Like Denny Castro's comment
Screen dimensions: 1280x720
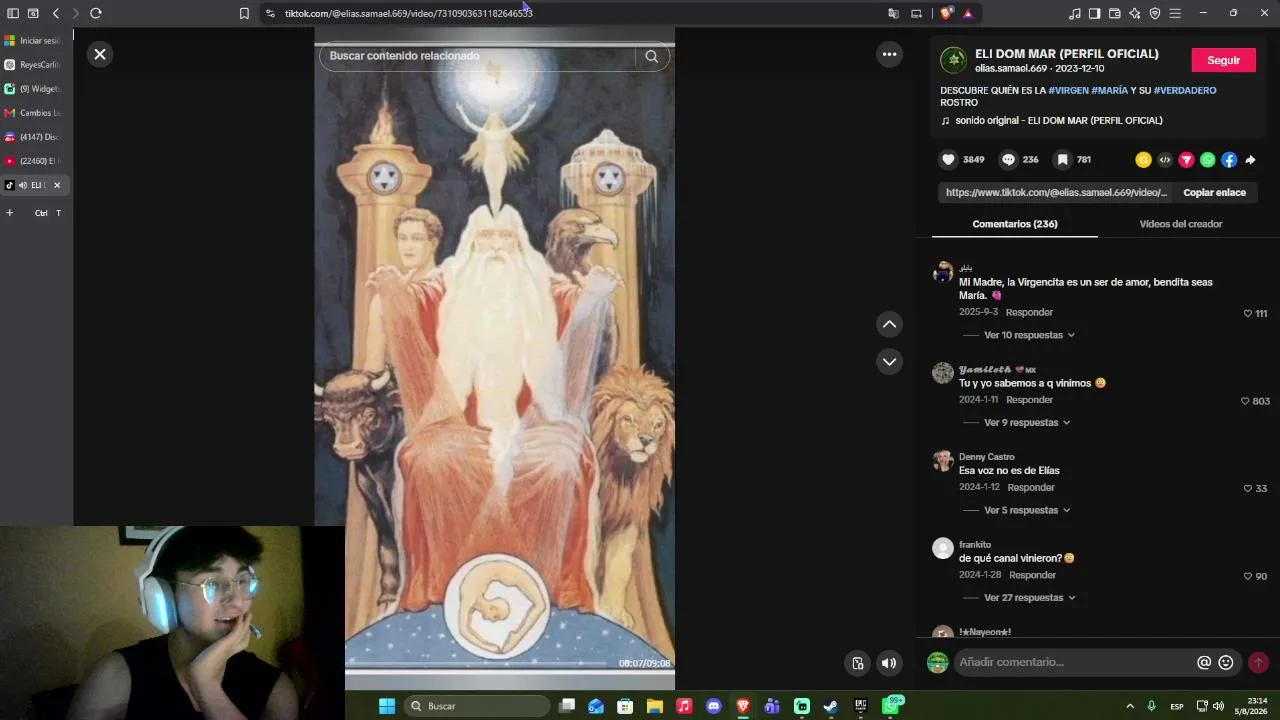(1247, 488)
